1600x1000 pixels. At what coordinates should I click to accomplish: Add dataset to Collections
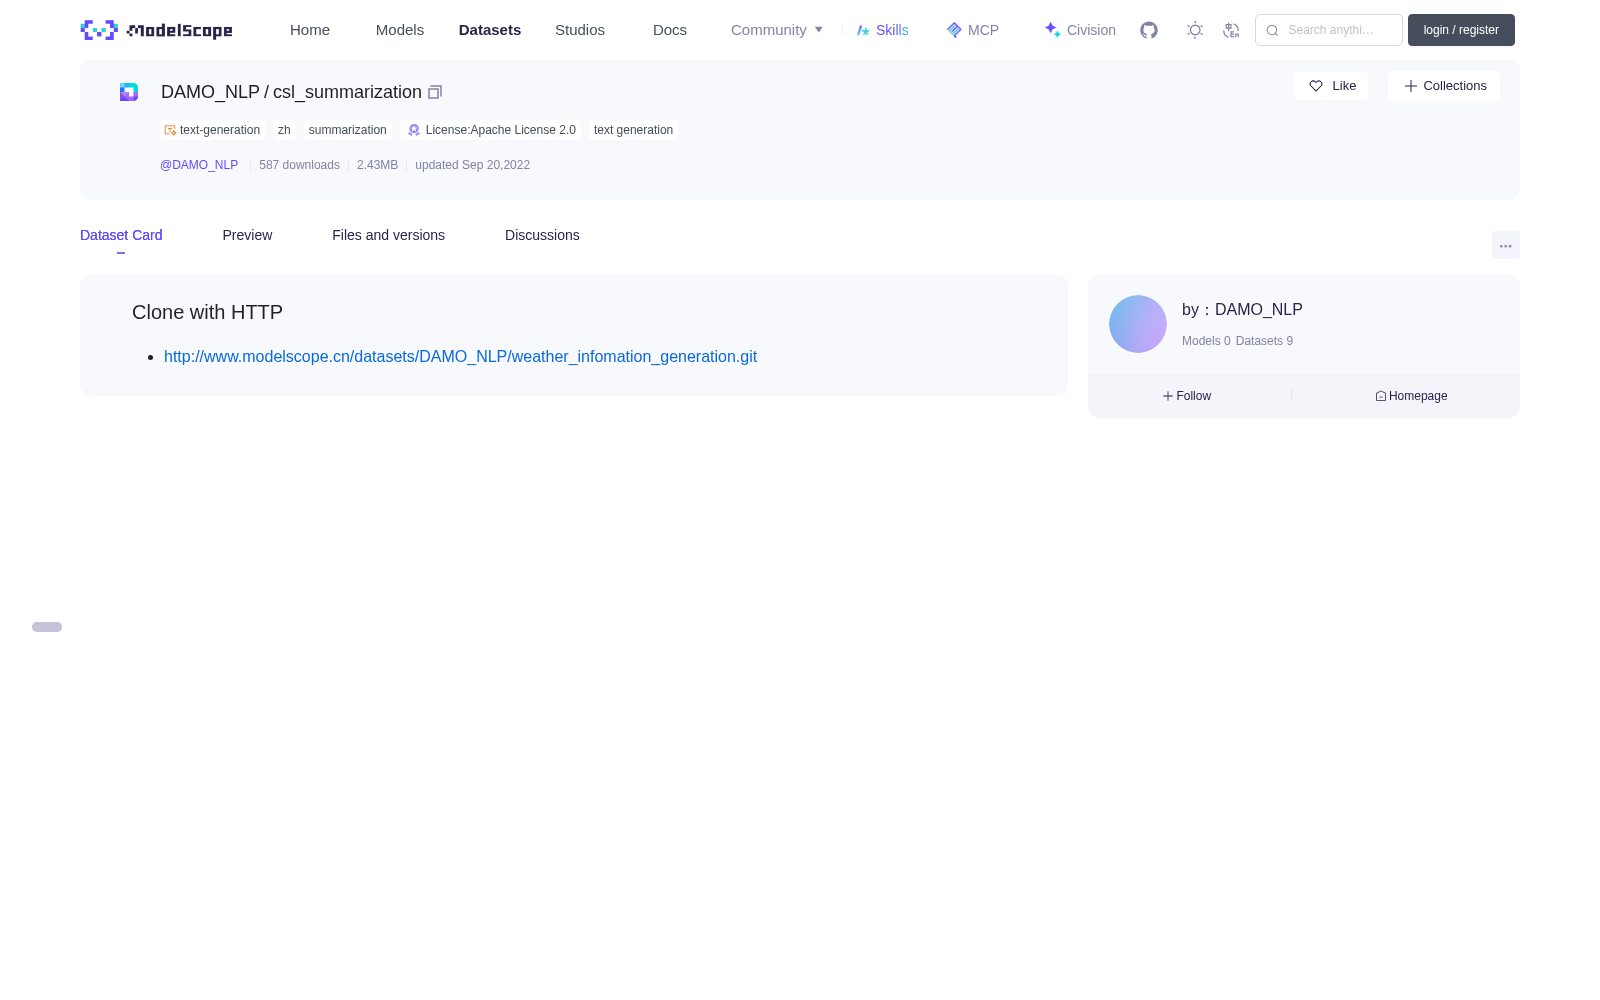(1444, 86)
